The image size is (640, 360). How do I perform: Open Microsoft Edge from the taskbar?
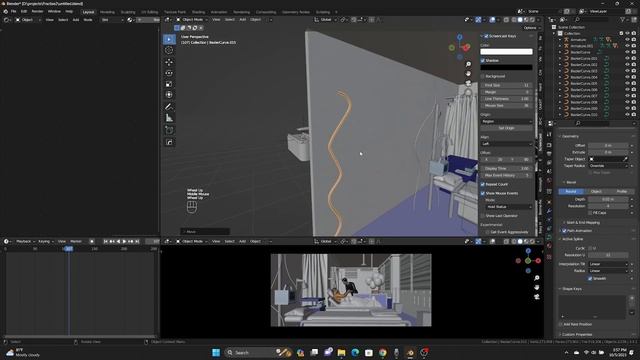point(355,353)
